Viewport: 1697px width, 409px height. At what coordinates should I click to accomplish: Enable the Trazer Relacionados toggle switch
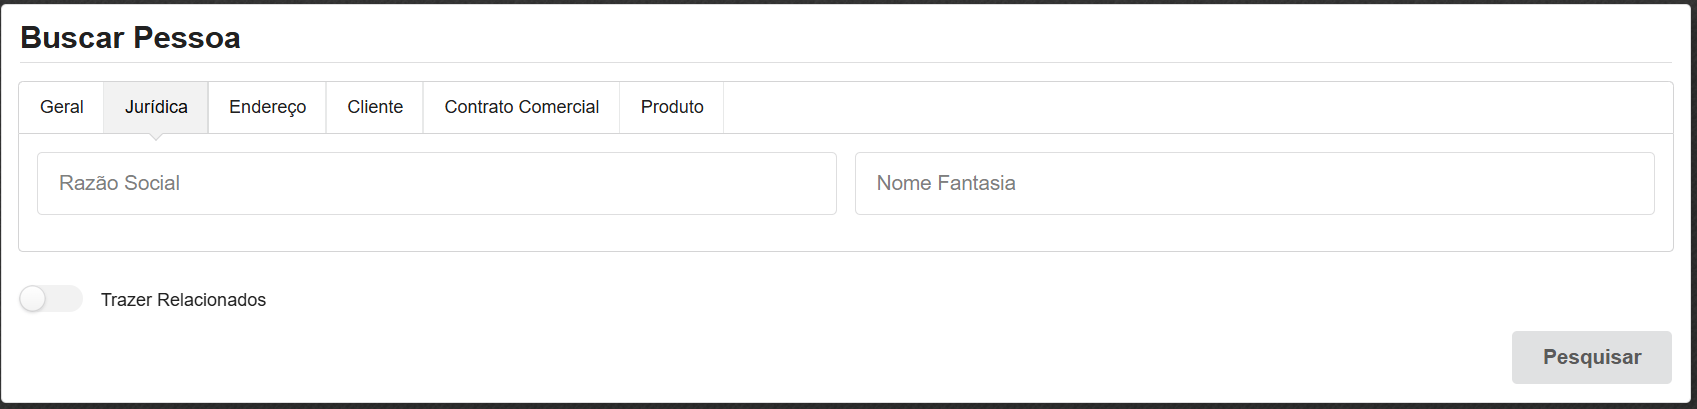50,299
